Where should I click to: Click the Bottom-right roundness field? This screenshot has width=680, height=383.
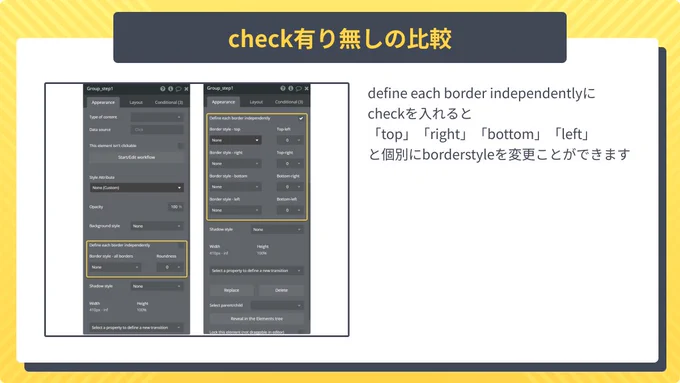(290, 187)
